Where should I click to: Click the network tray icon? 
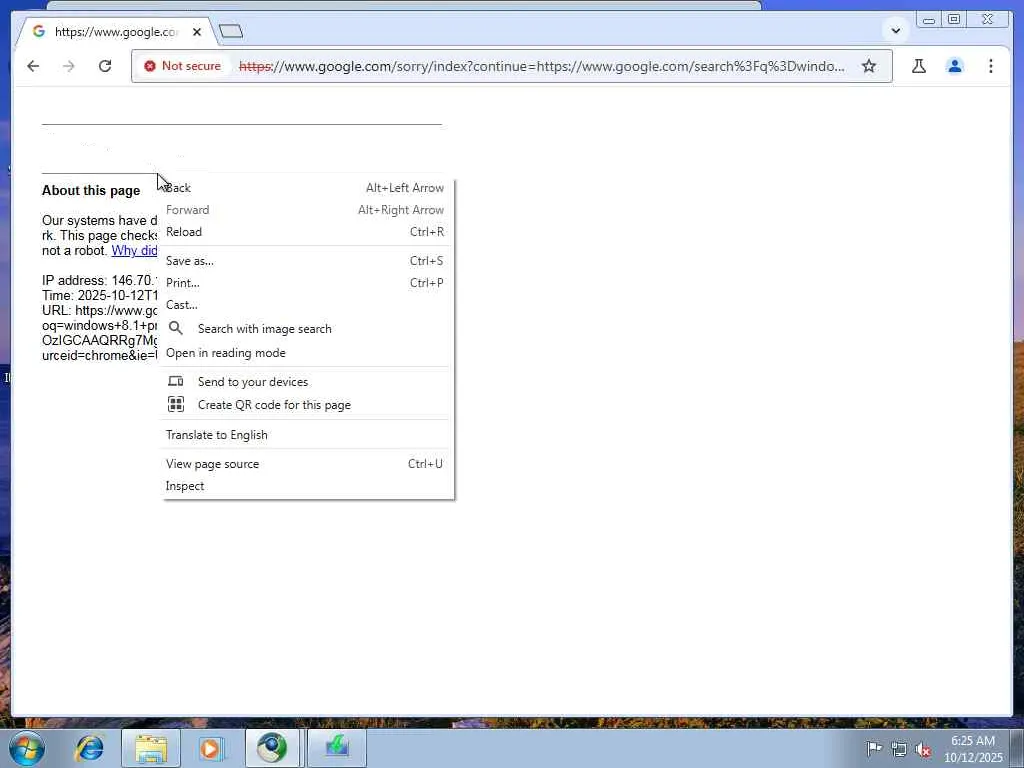(899, 749)
